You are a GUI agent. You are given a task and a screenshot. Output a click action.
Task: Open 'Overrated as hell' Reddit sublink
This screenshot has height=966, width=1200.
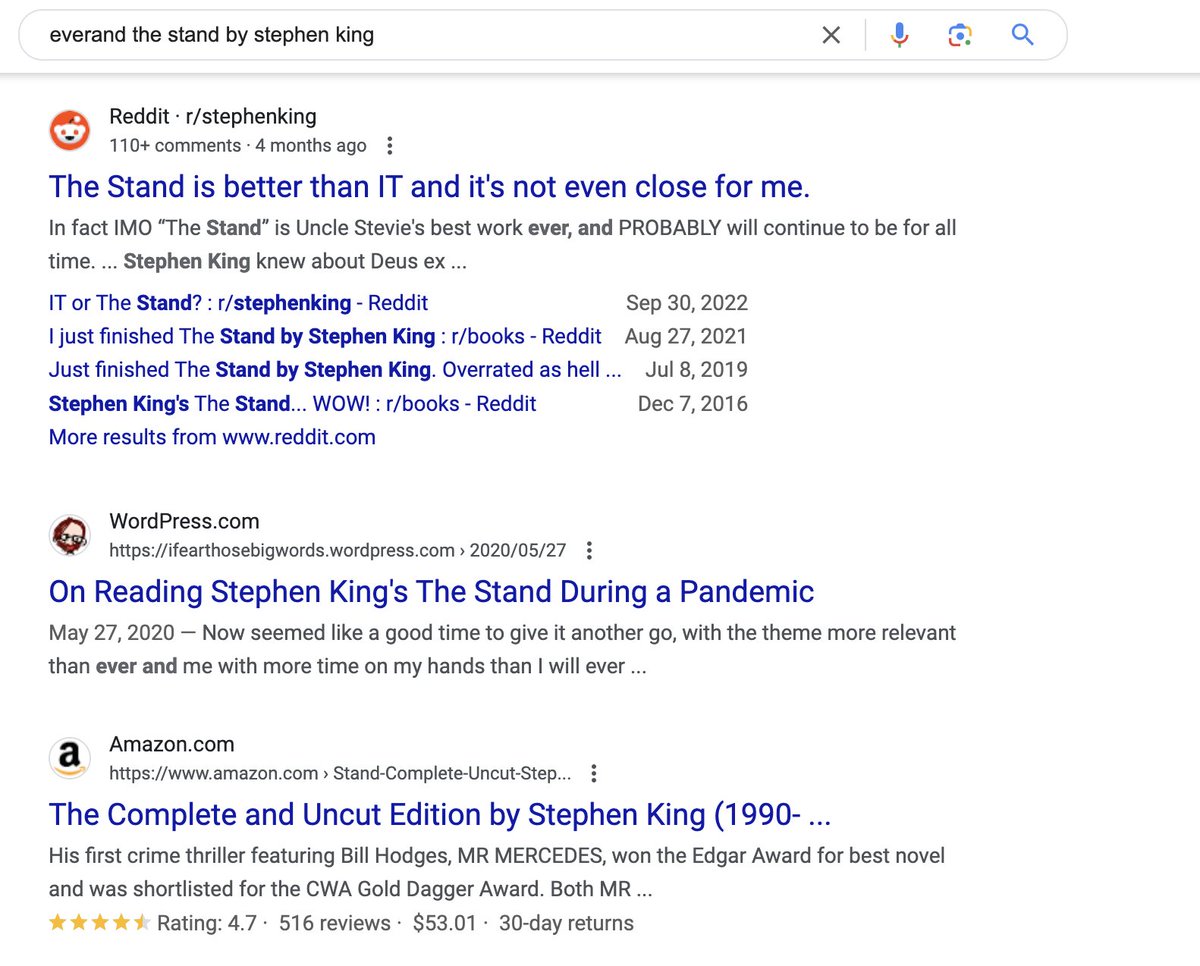click(335, 370)
